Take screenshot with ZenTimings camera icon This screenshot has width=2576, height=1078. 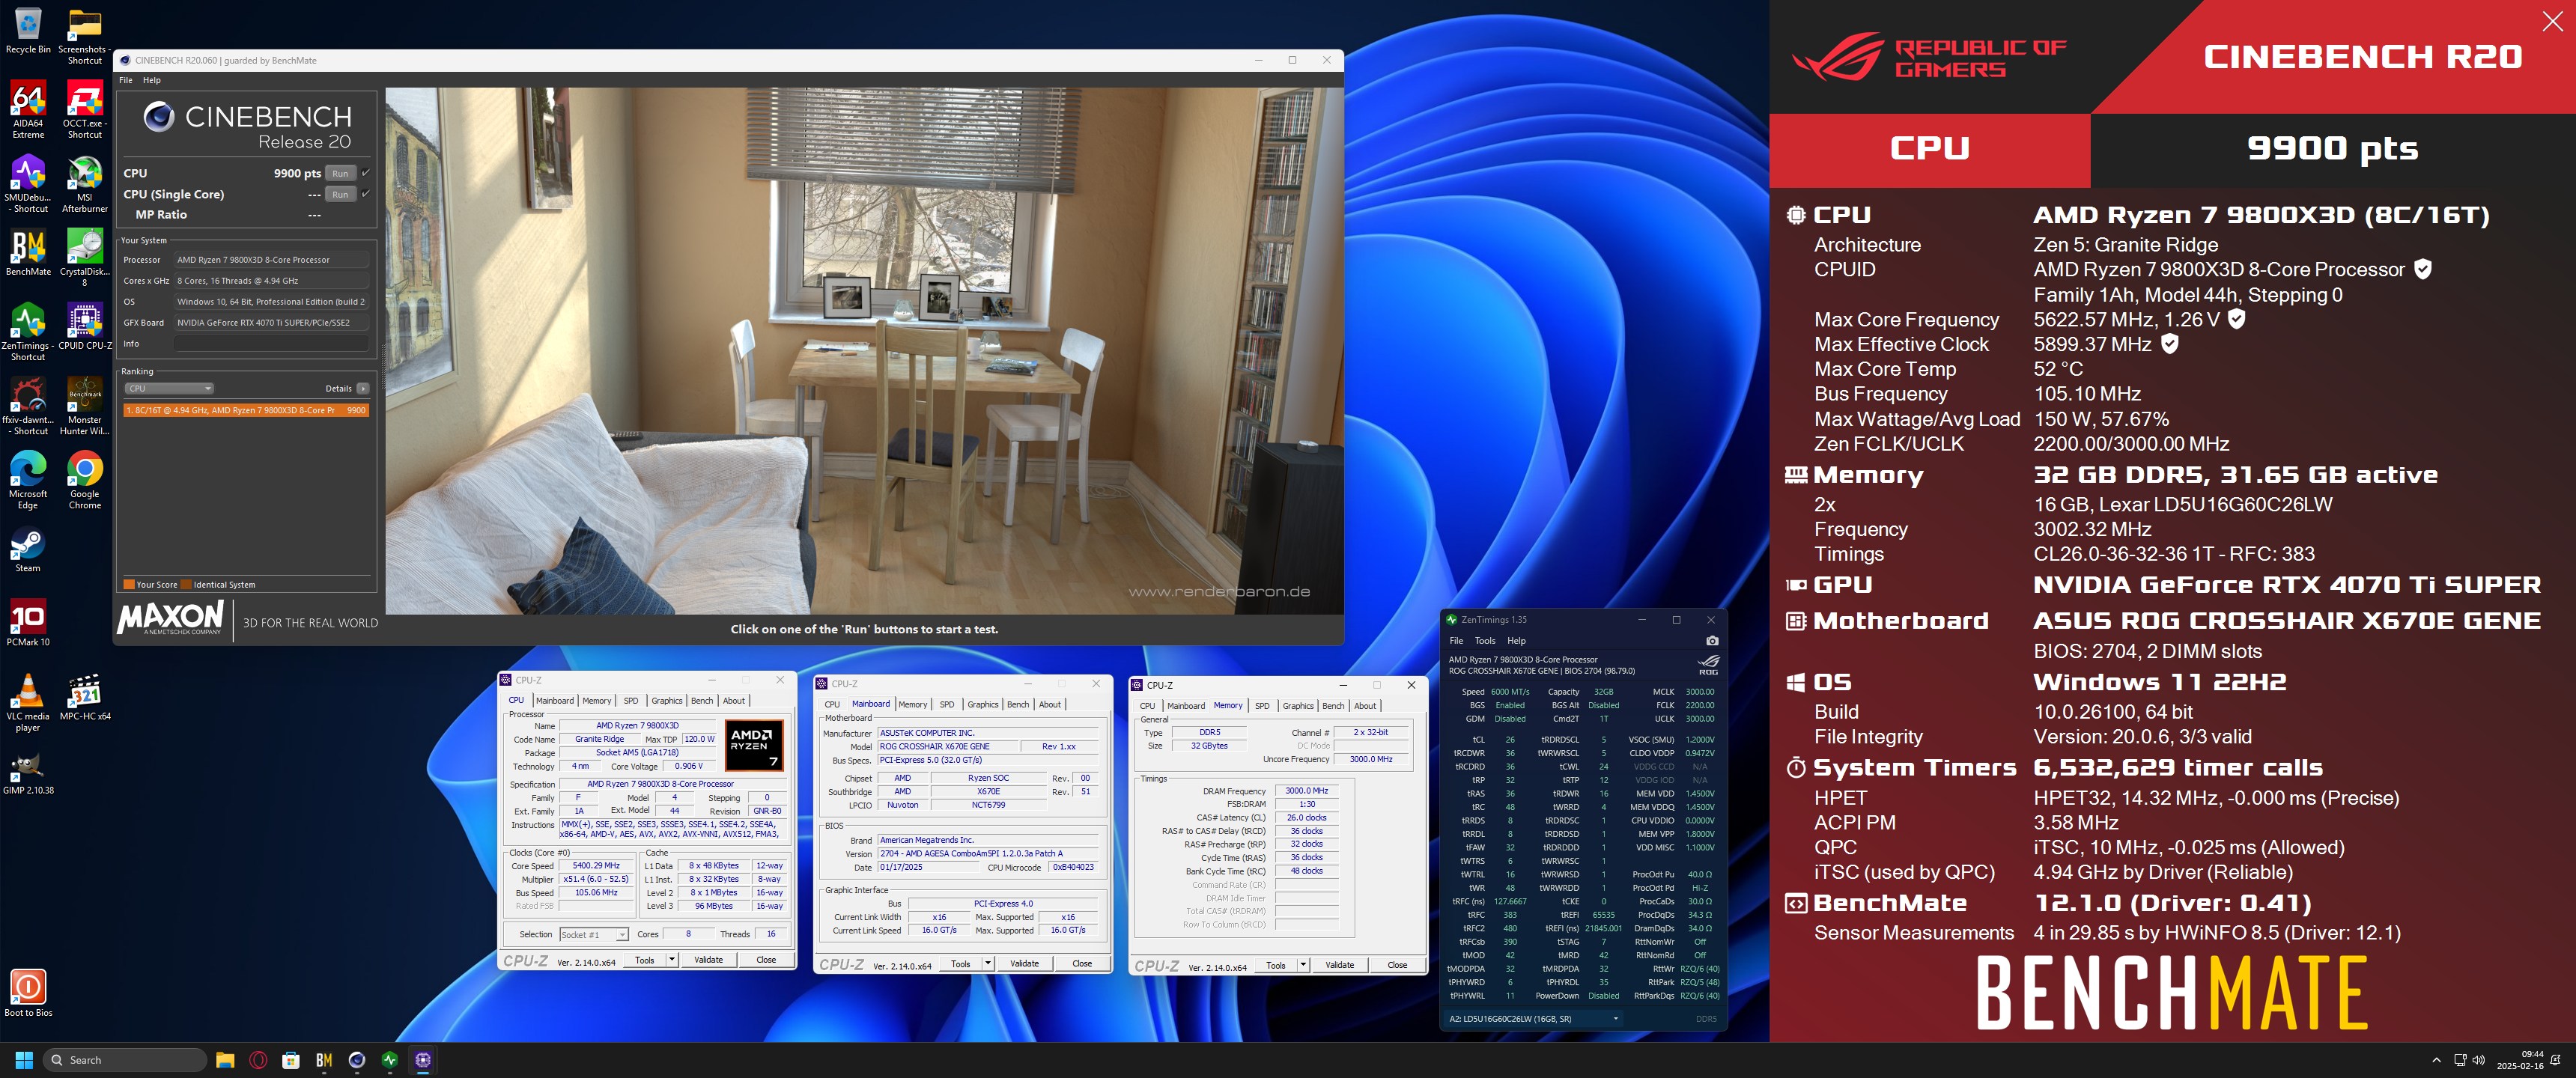point(1712,640)
